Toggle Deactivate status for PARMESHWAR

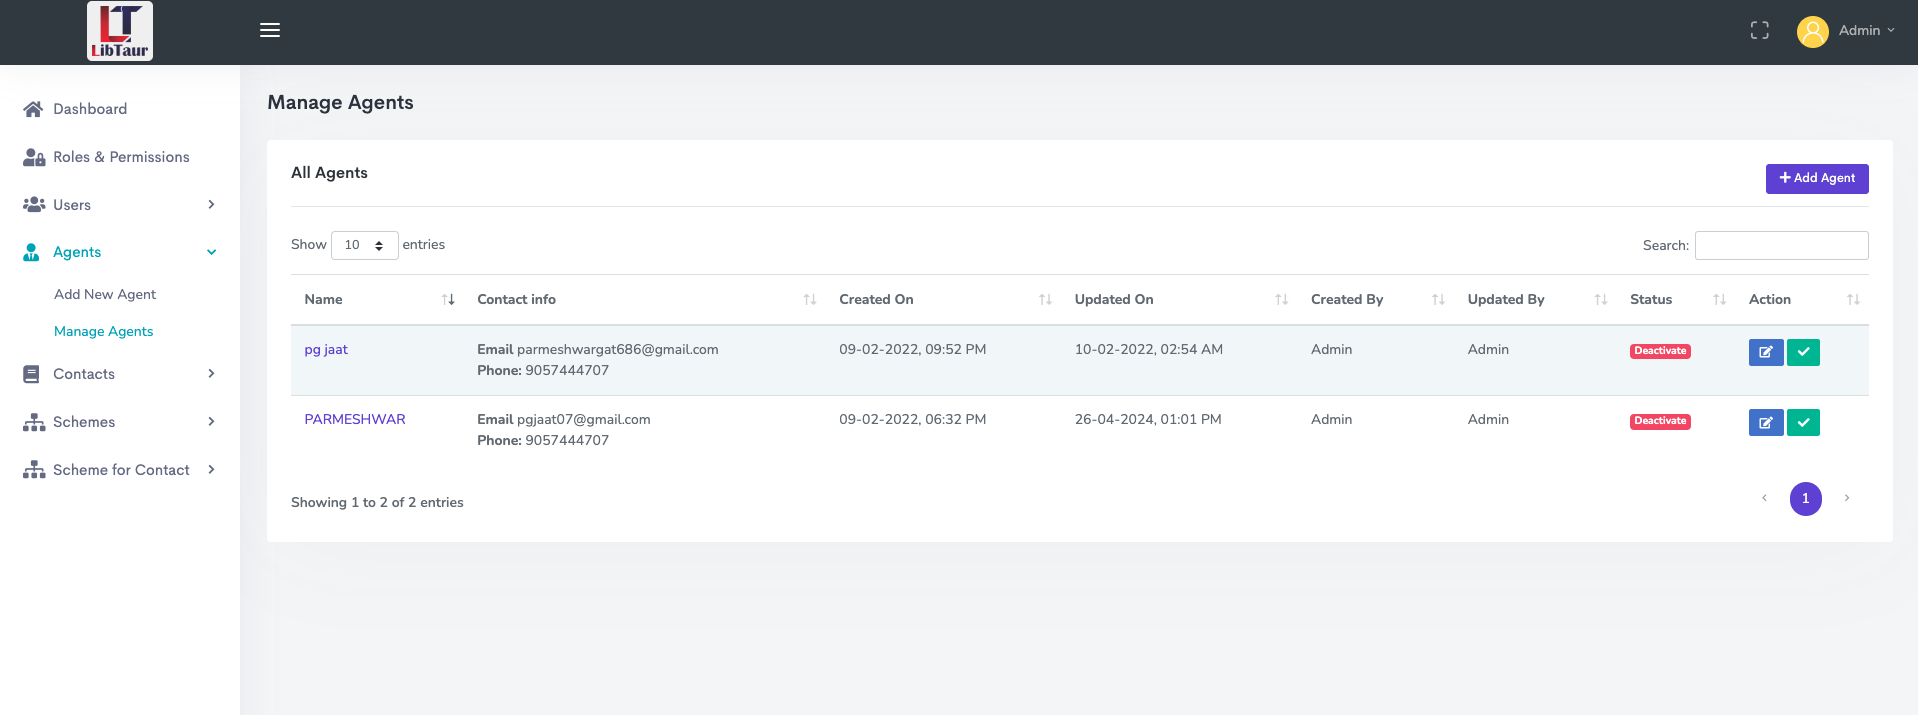tap(1660, 421)
